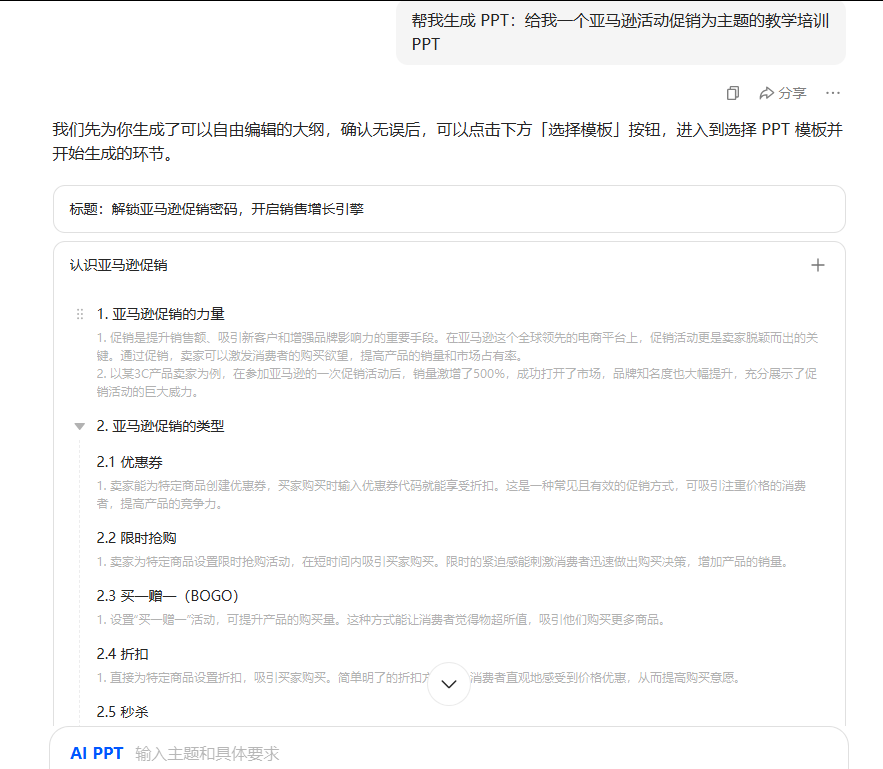Select sub-item 2.3 买一赠一 (BOGO)
Screen dimensions: 883x769
(167, 596)
